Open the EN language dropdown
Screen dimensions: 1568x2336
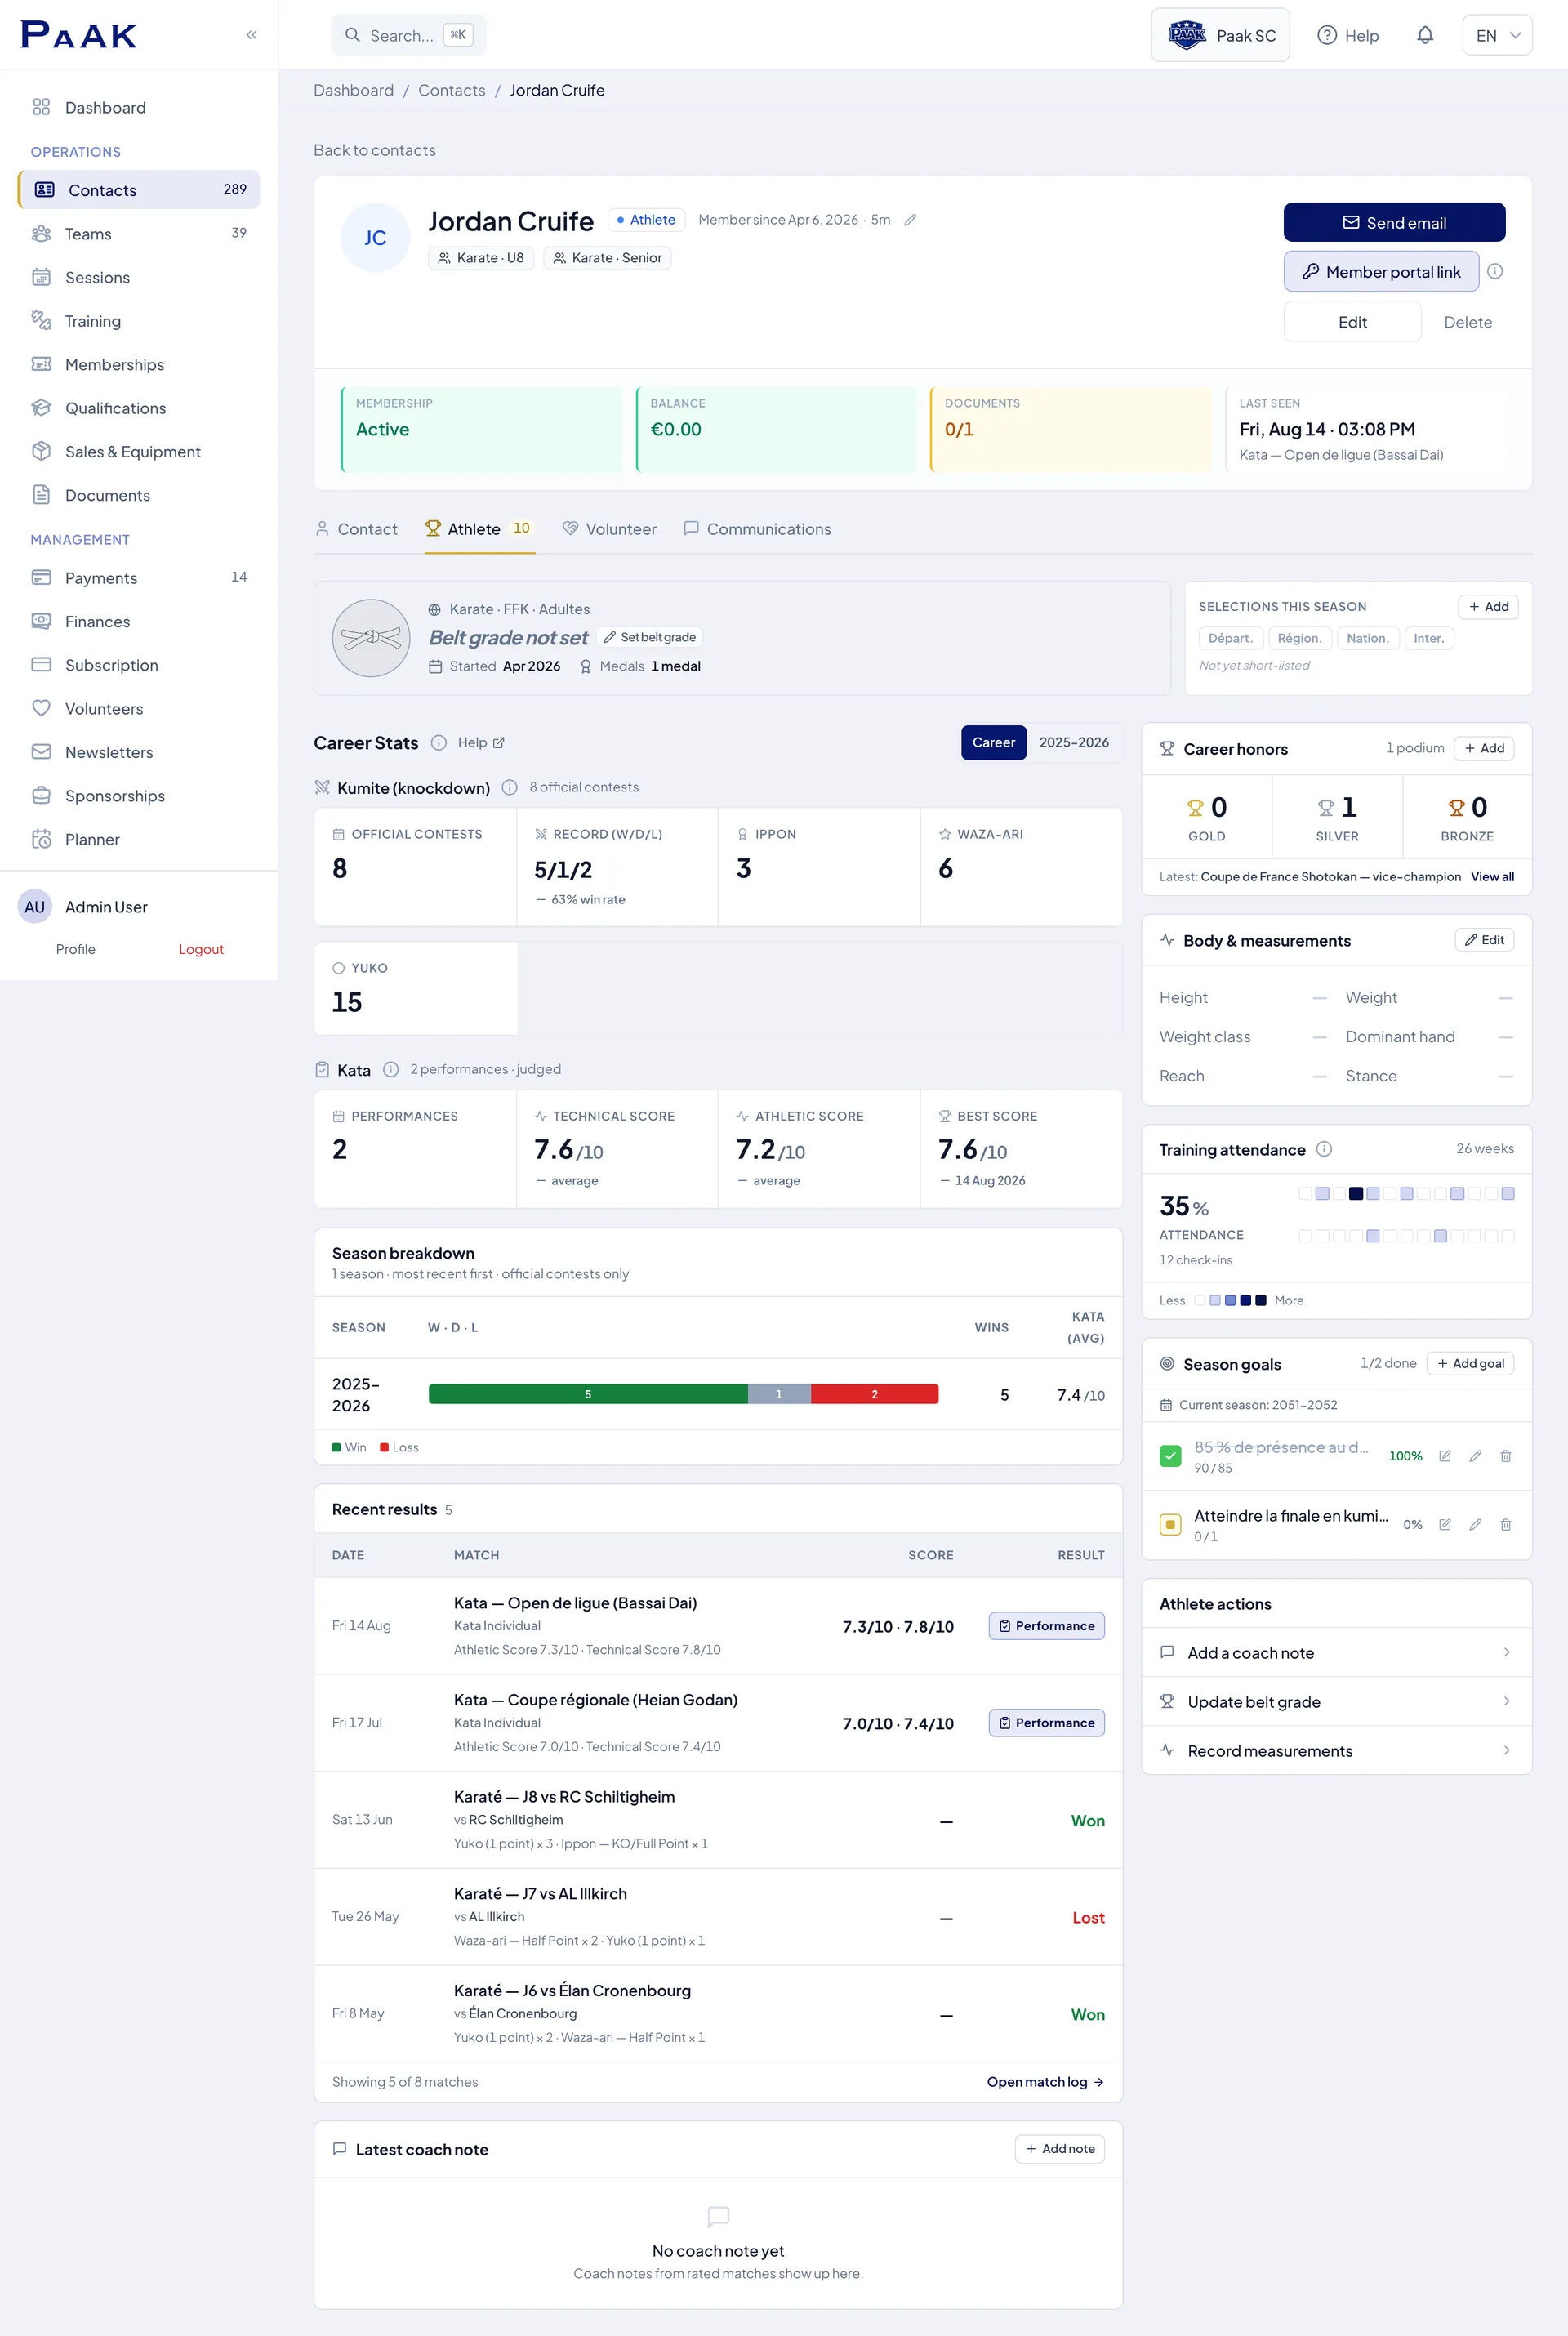coord(1496,35)
